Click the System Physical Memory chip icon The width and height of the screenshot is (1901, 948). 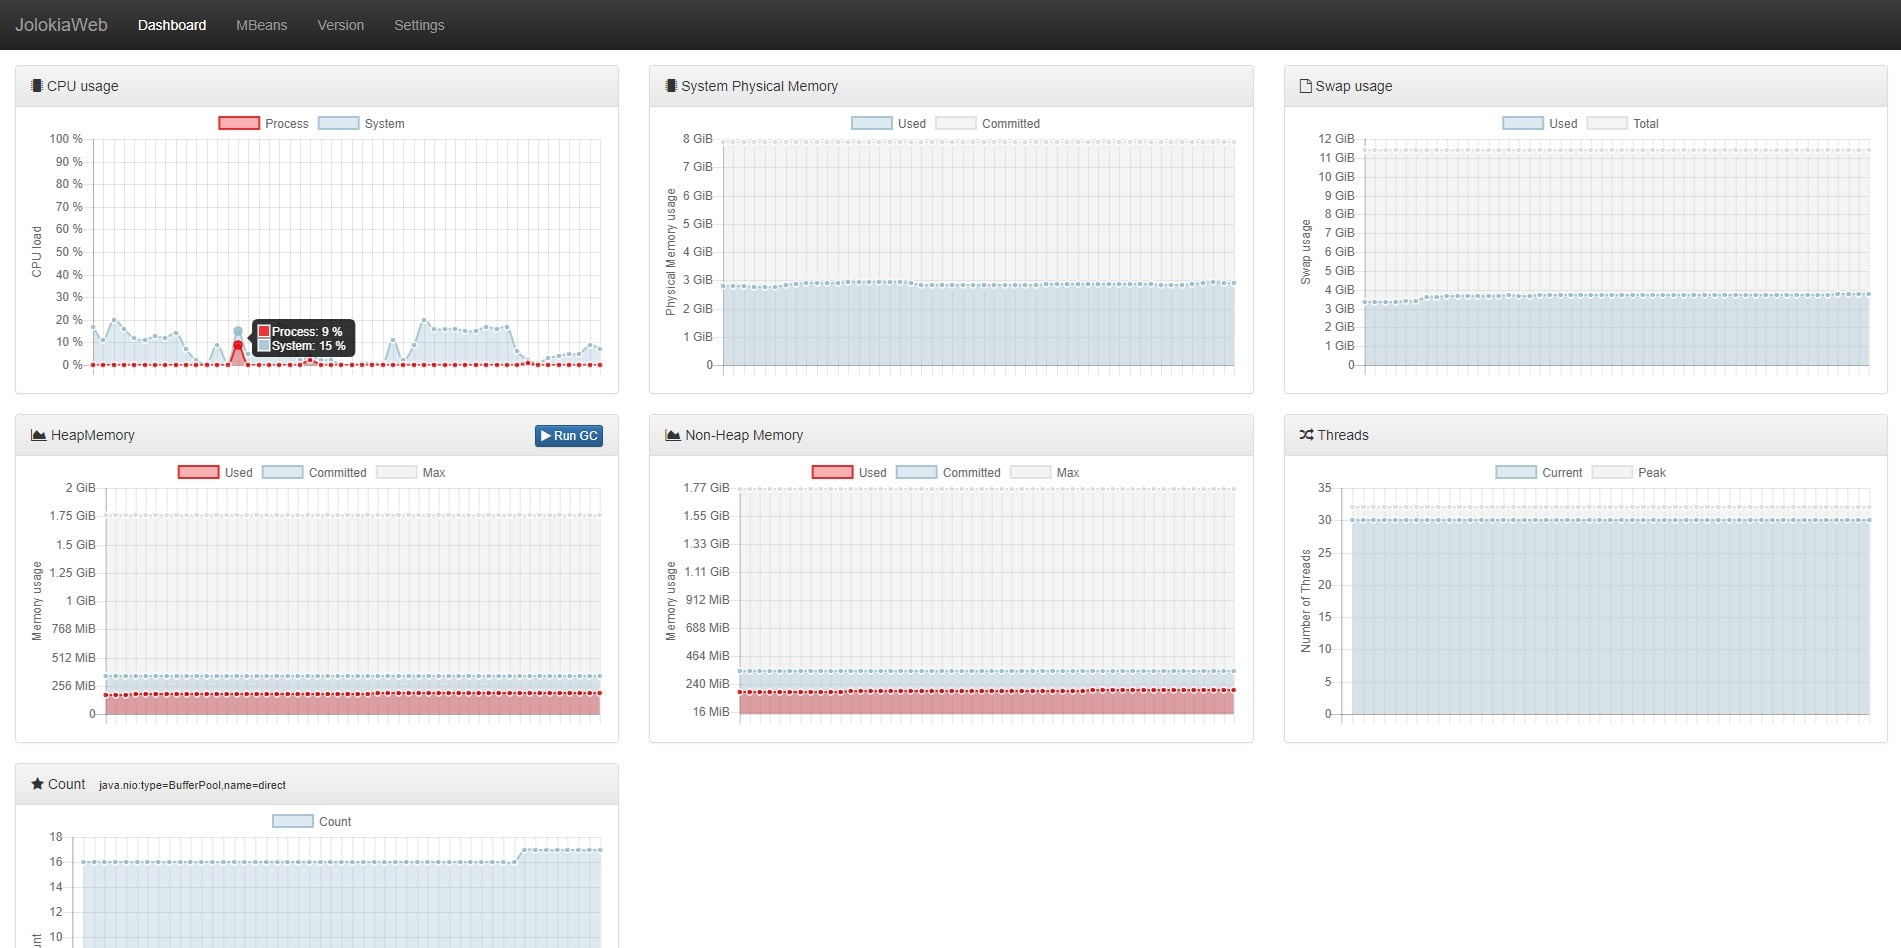pyautogui.click(x=671, y=86)
